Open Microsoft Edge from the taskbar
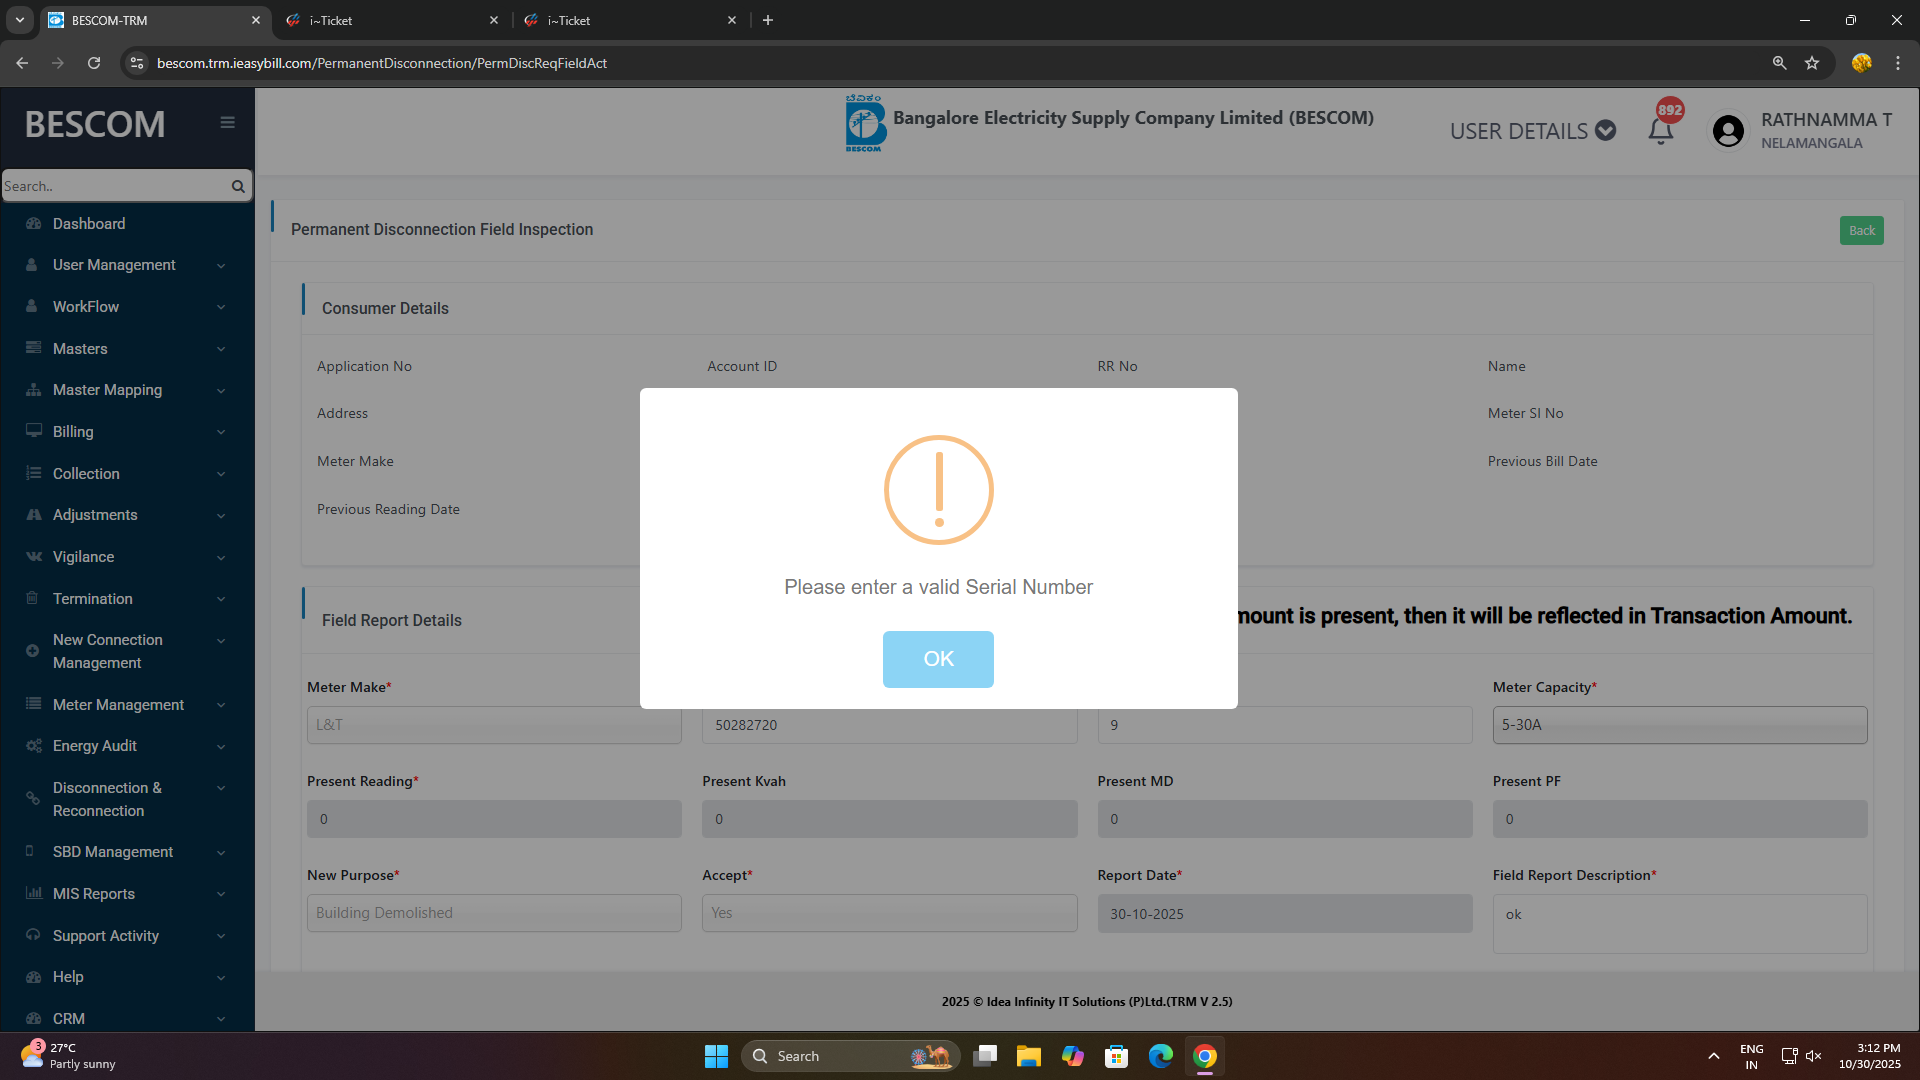Screen dimensions: 1920x1080 tap(1160, 1056)
